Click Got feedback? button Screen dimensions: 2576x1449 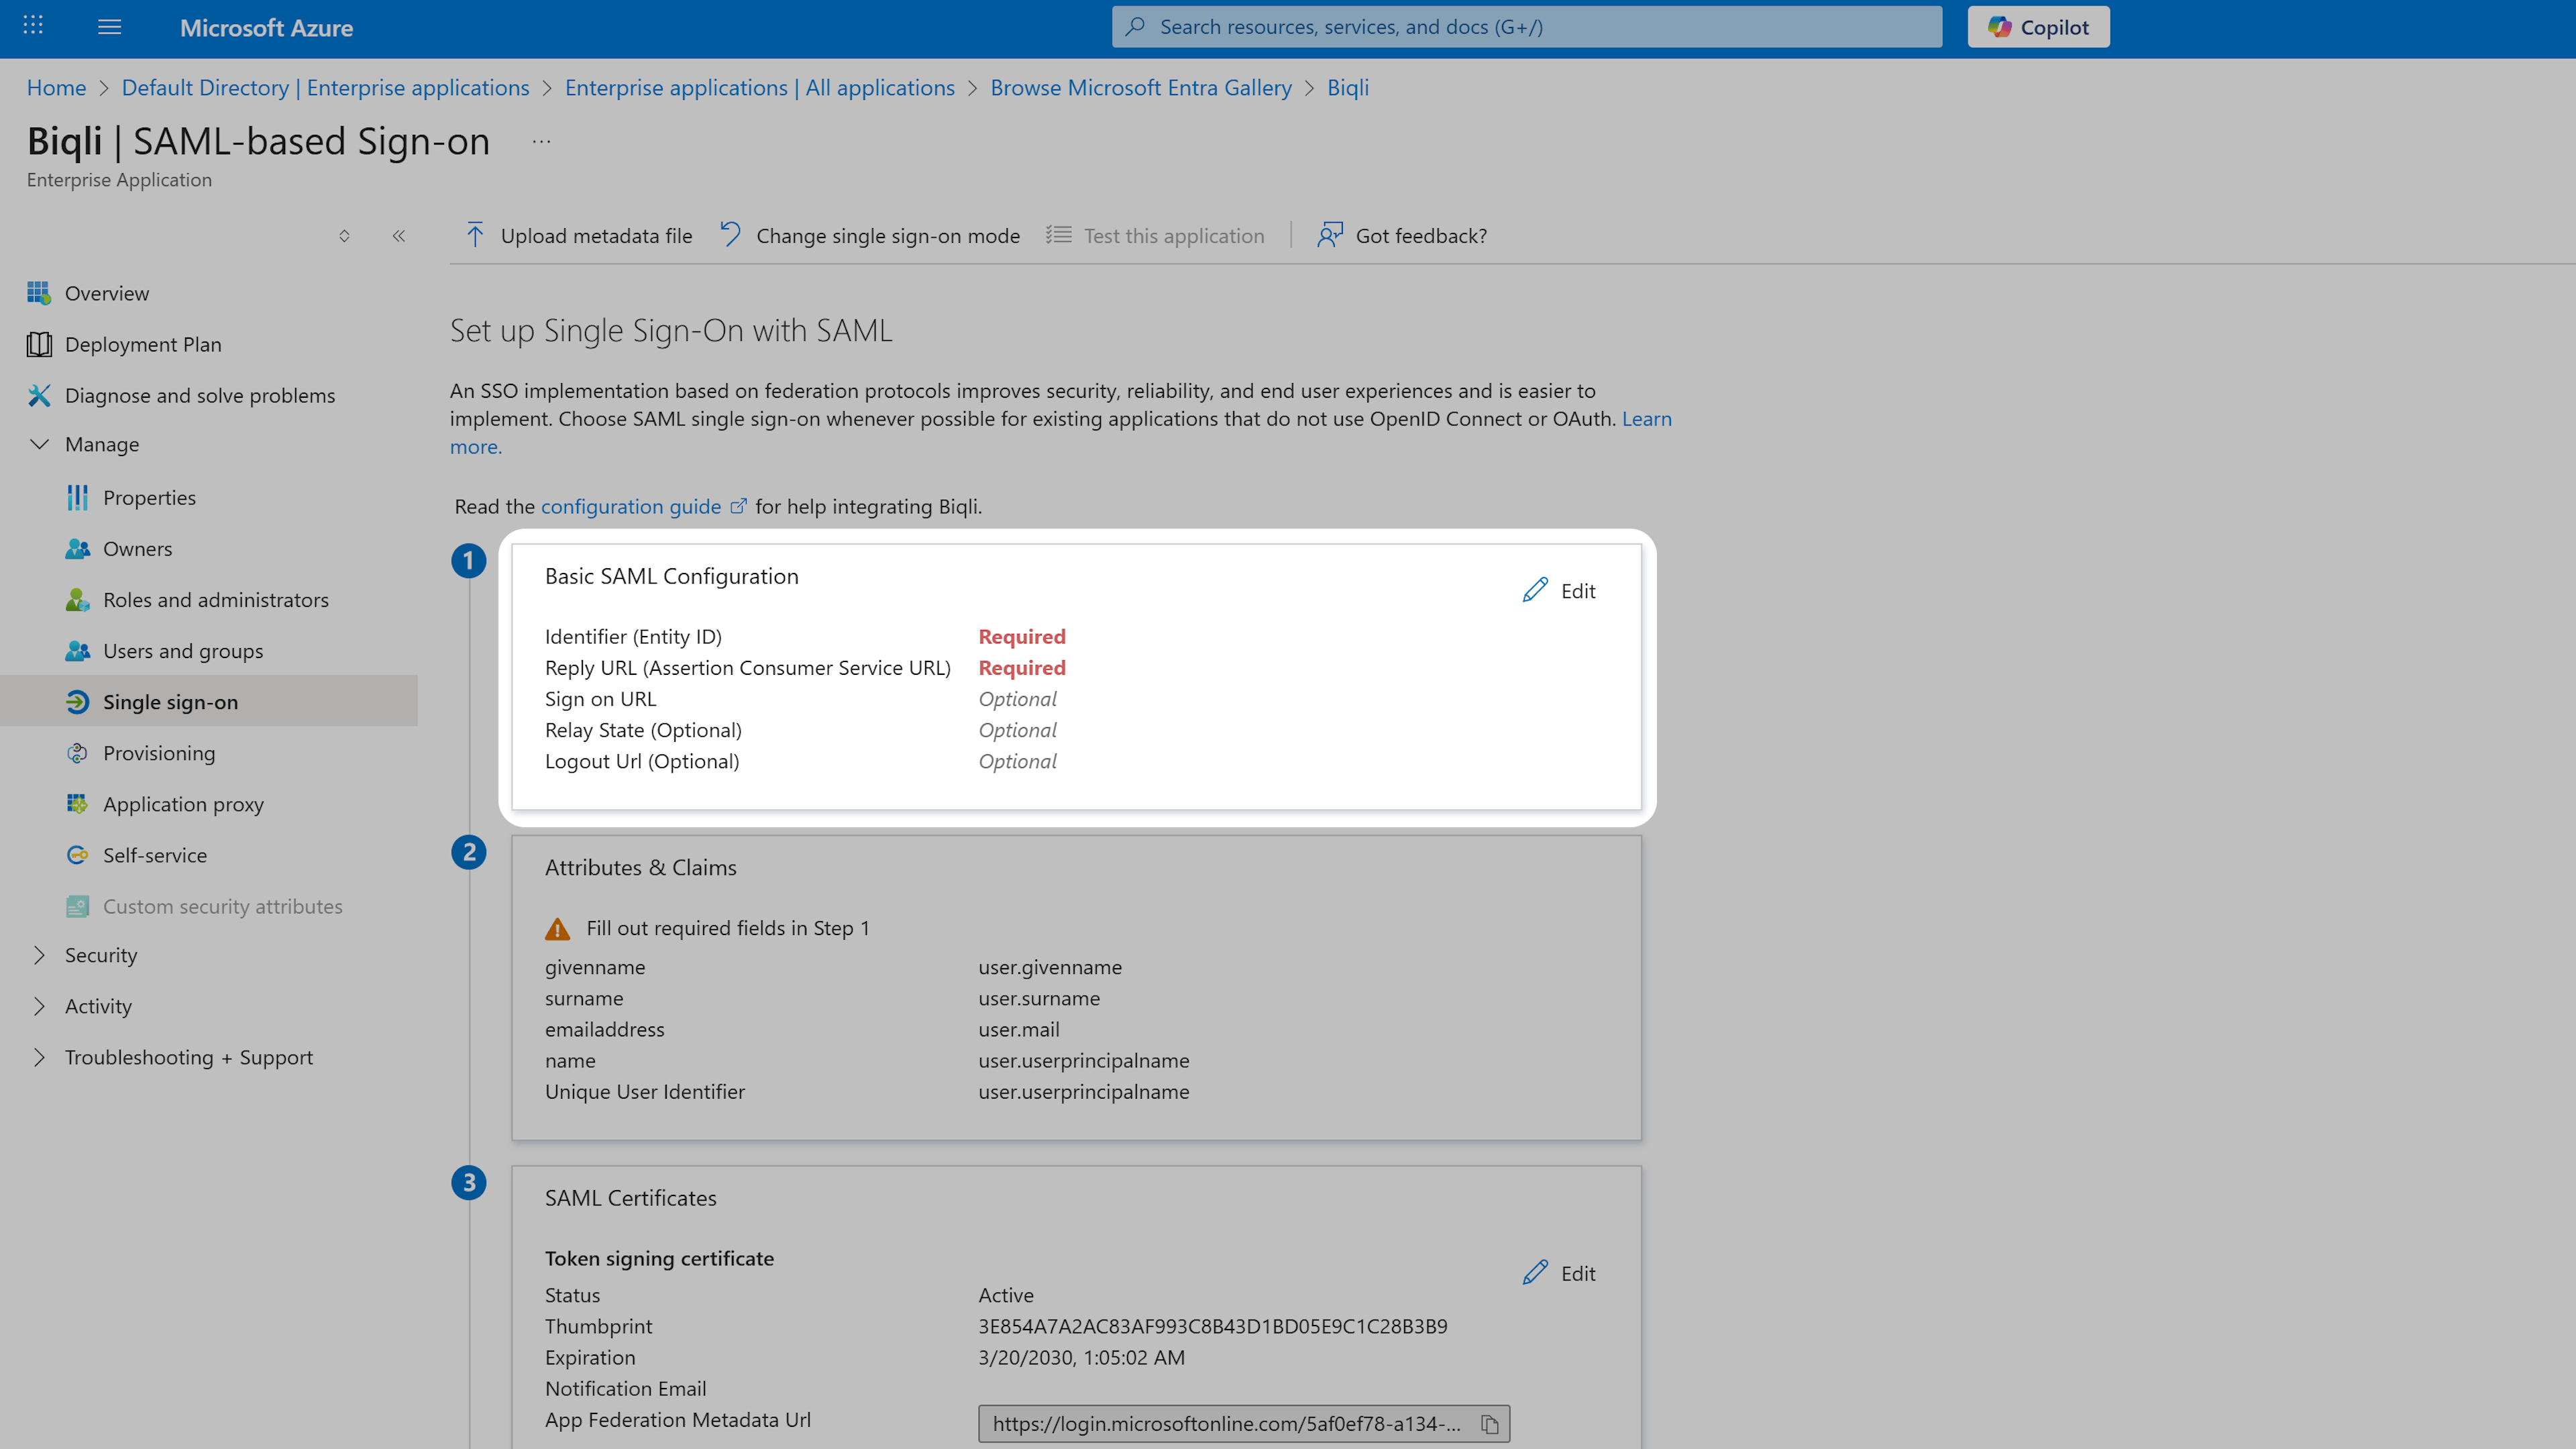pos(1402,235)
